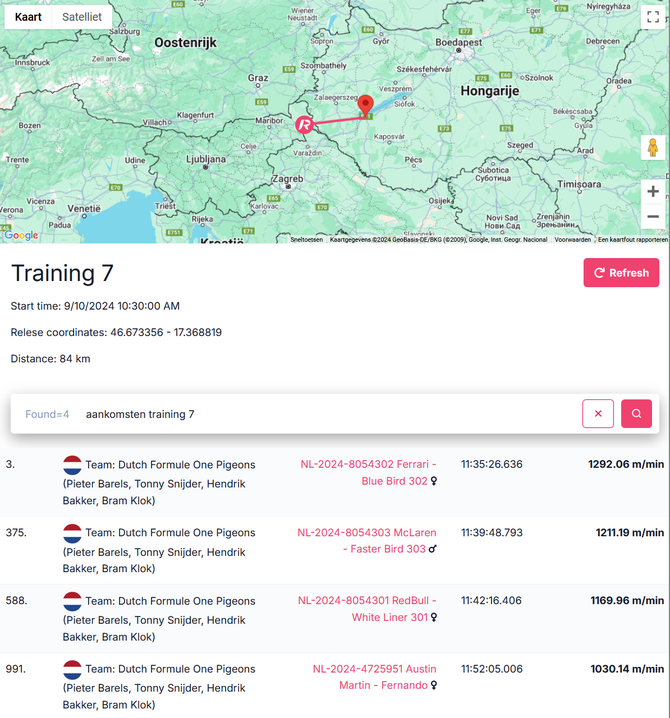Select arrival time 11:42:16.406
670x718 pixels.
(491, 600)
